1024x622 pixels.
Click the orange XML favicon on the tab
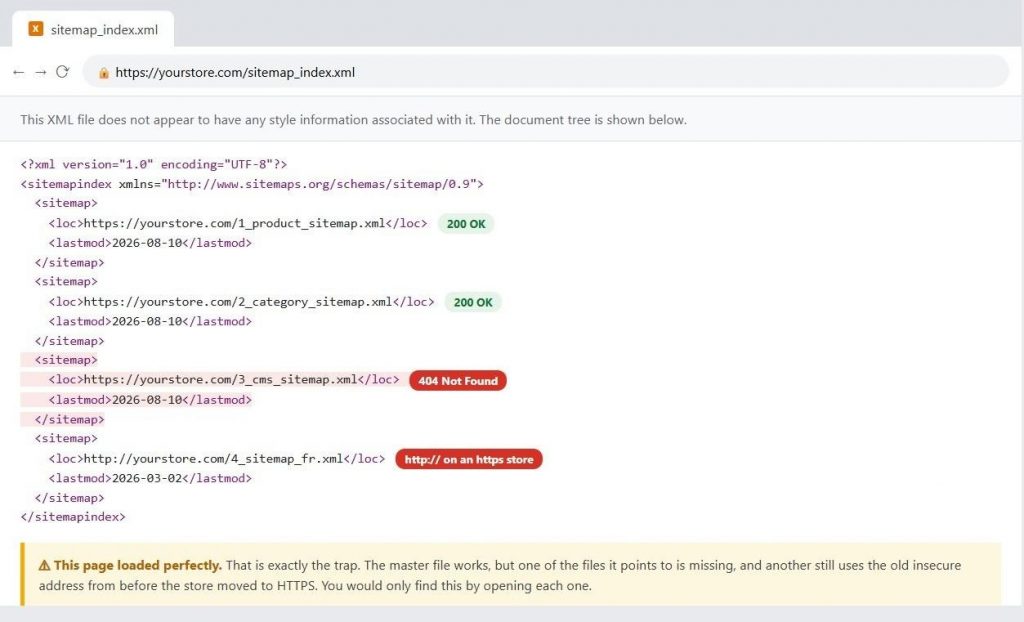coord(36,29)
